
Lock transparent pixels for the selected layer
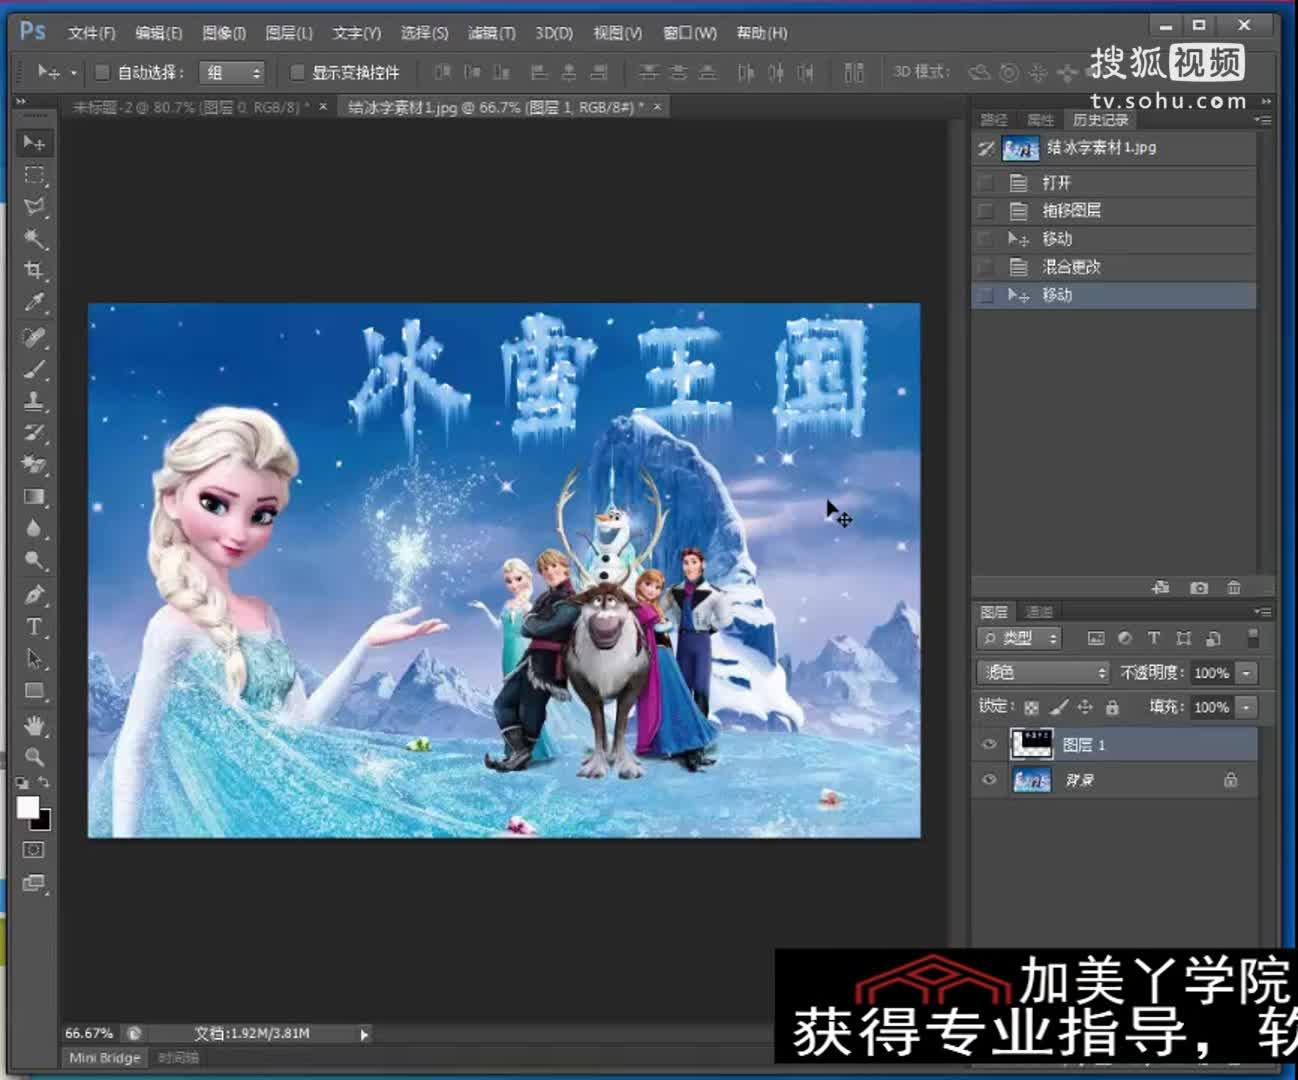tap(1030, 708)
